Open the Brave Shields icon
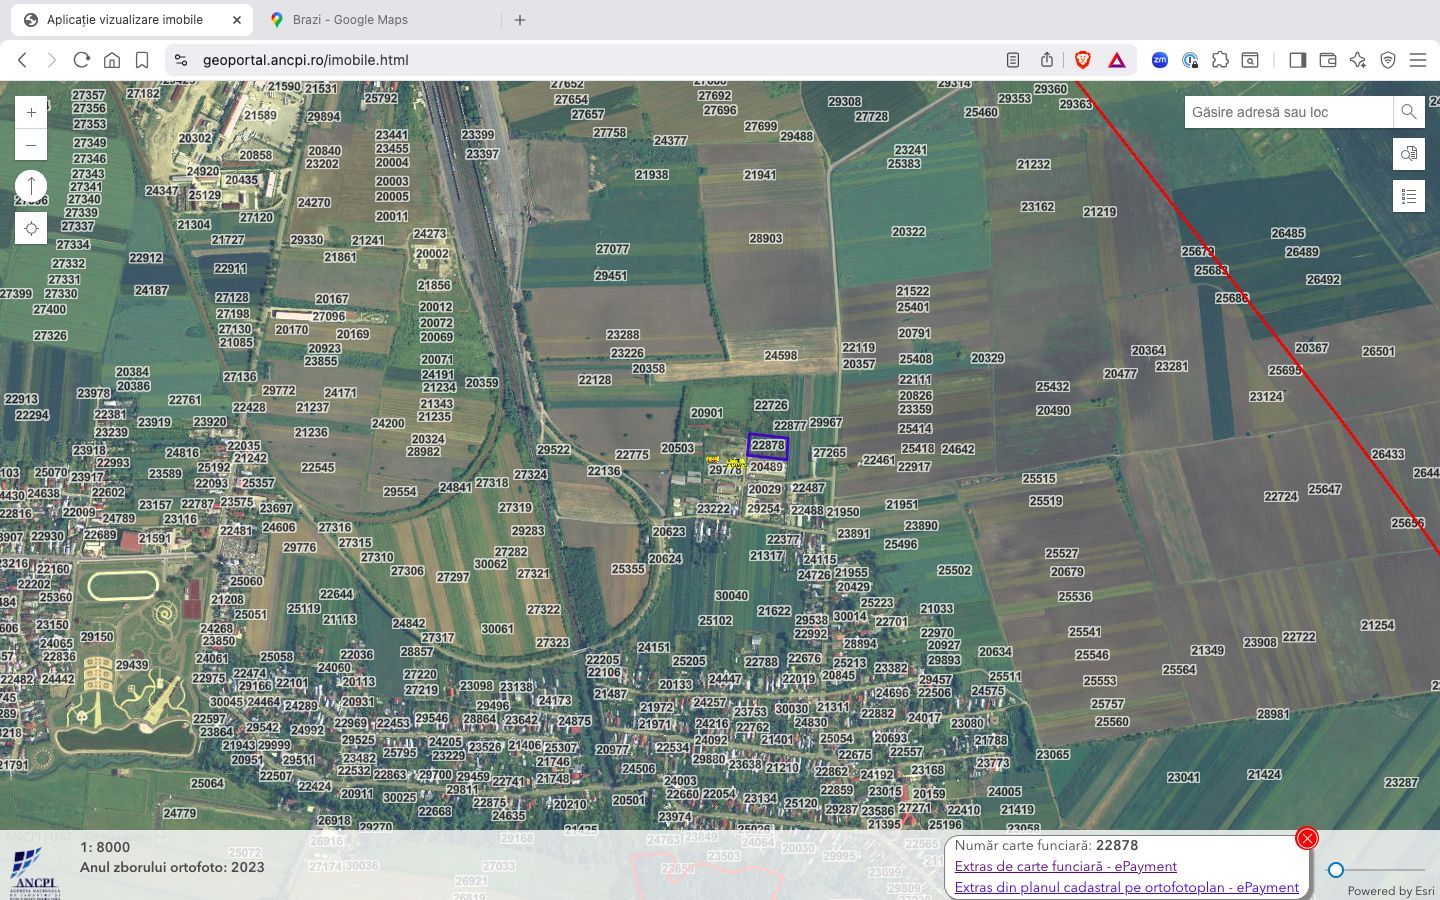Screen dimensions: 1440x900 tap(1083, 60)
